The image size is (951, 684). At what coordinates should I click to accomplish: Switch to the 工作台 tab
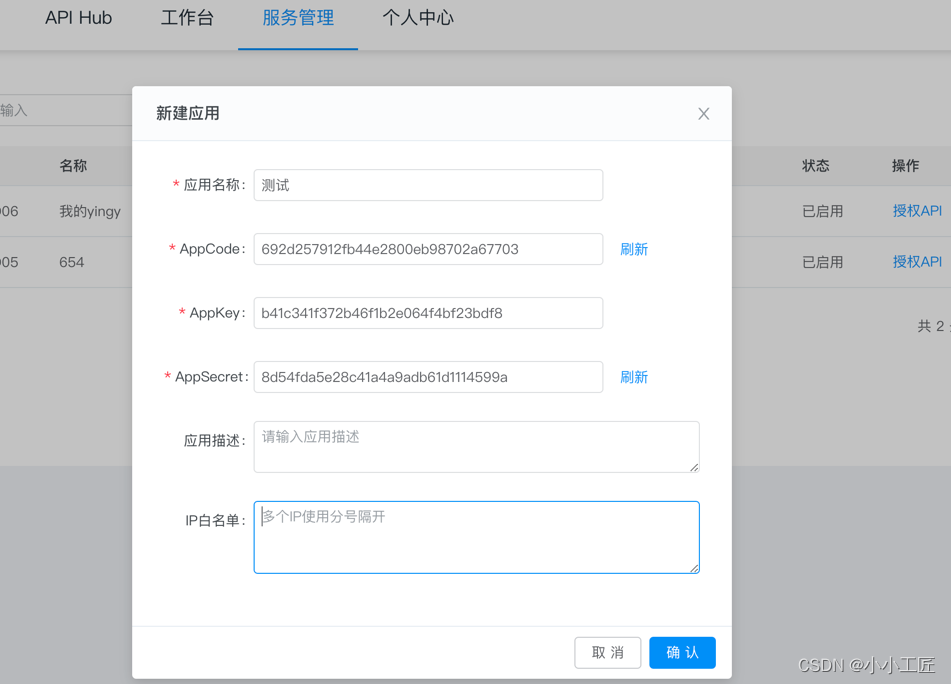(187, 17)
